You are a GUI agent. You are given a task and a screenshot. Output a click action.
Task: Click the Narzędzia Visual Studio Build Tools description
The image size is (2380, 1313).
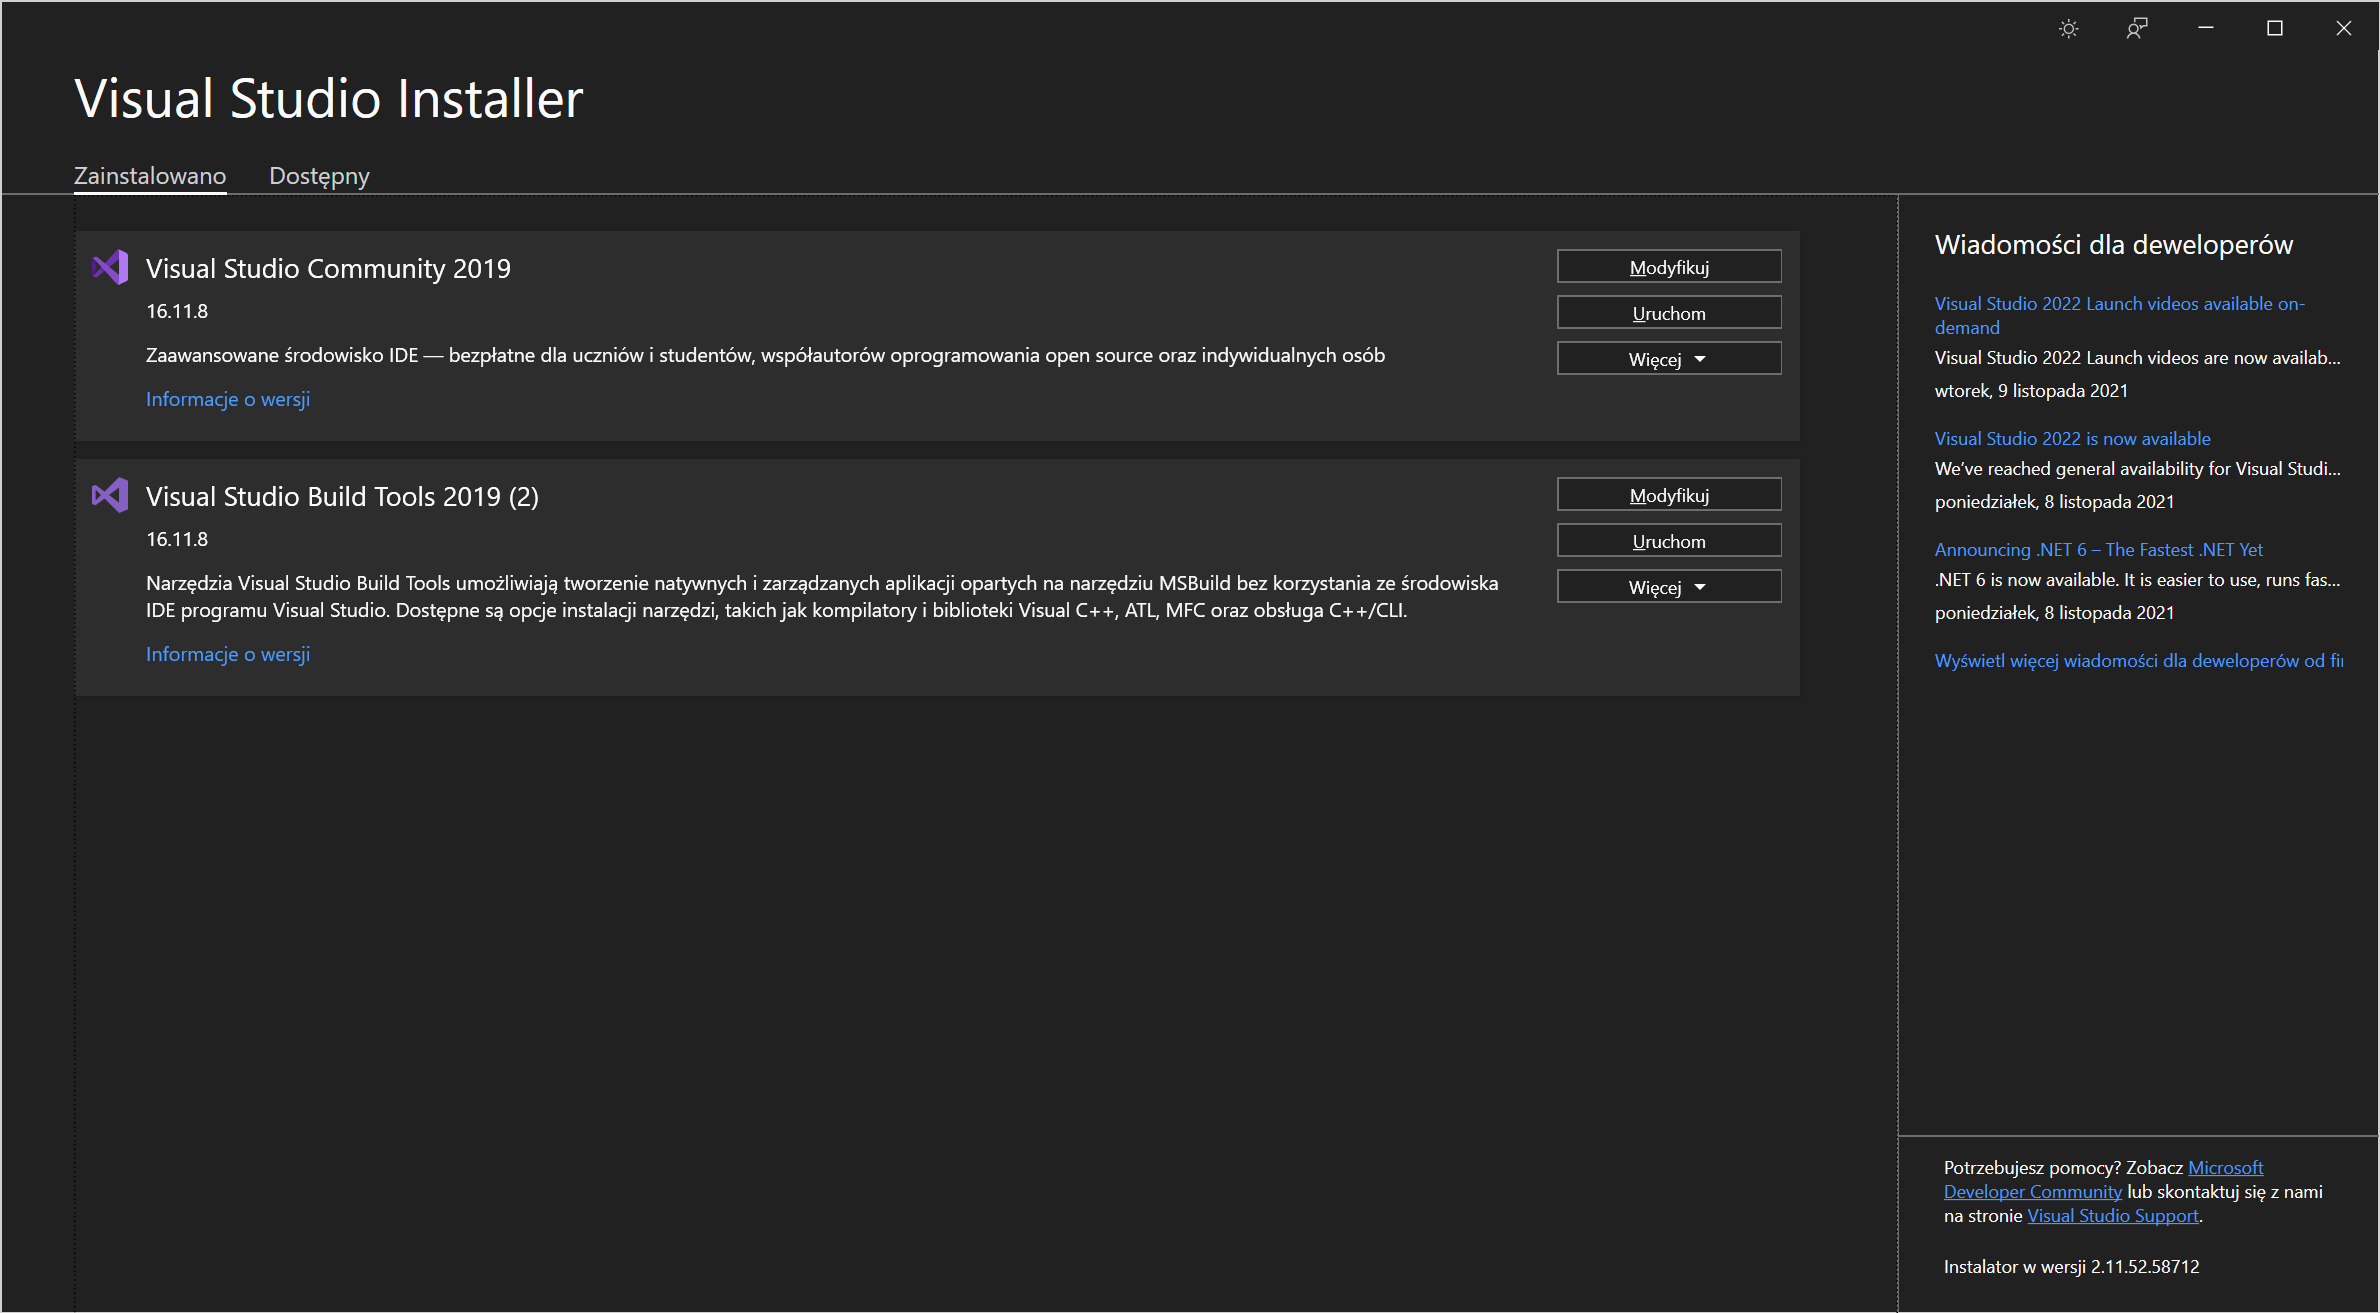tap(822, 596)
